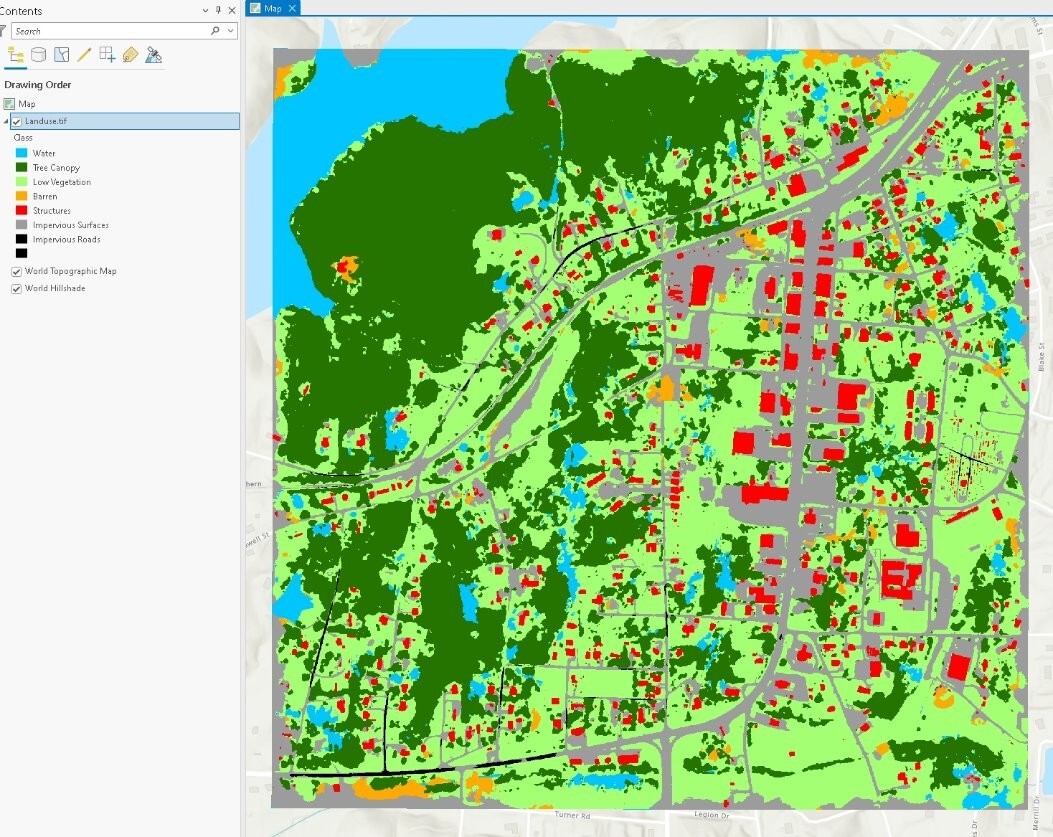Select List By Selection icon
This screenshot has width=1053, height=837.
(62, 55)
